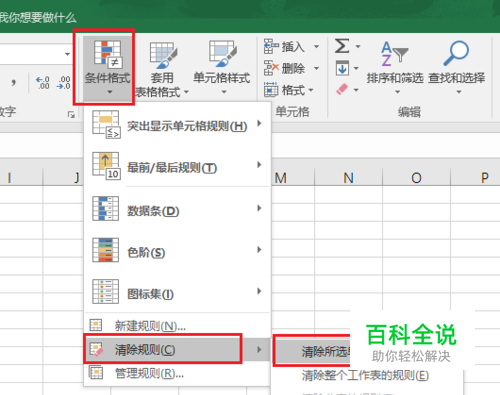This screenshot has width=500, height=395.
Task: Open the number format dialog launcher
Action: [x=71, y=115]
